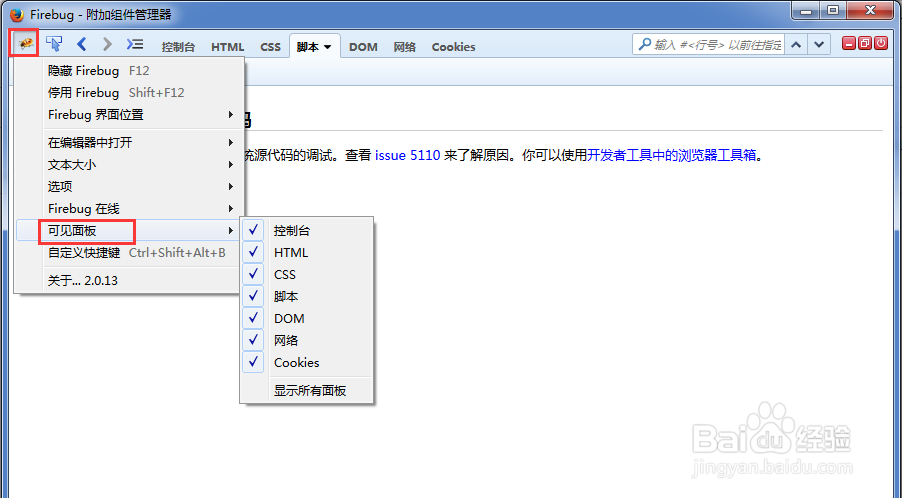Open 开发者工具中的浏览器工具箱 link

tap(671, 155)
